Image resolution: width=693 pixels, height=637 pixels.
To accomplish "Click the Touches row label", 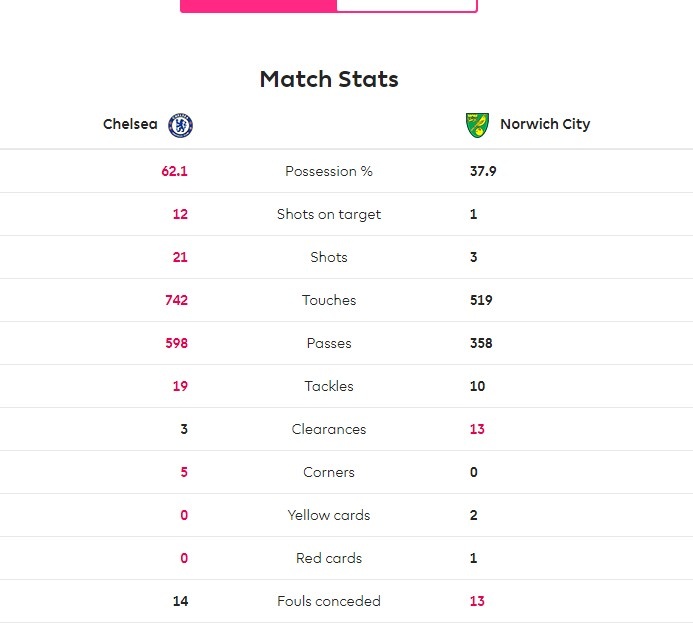I will tap(329, 300).
